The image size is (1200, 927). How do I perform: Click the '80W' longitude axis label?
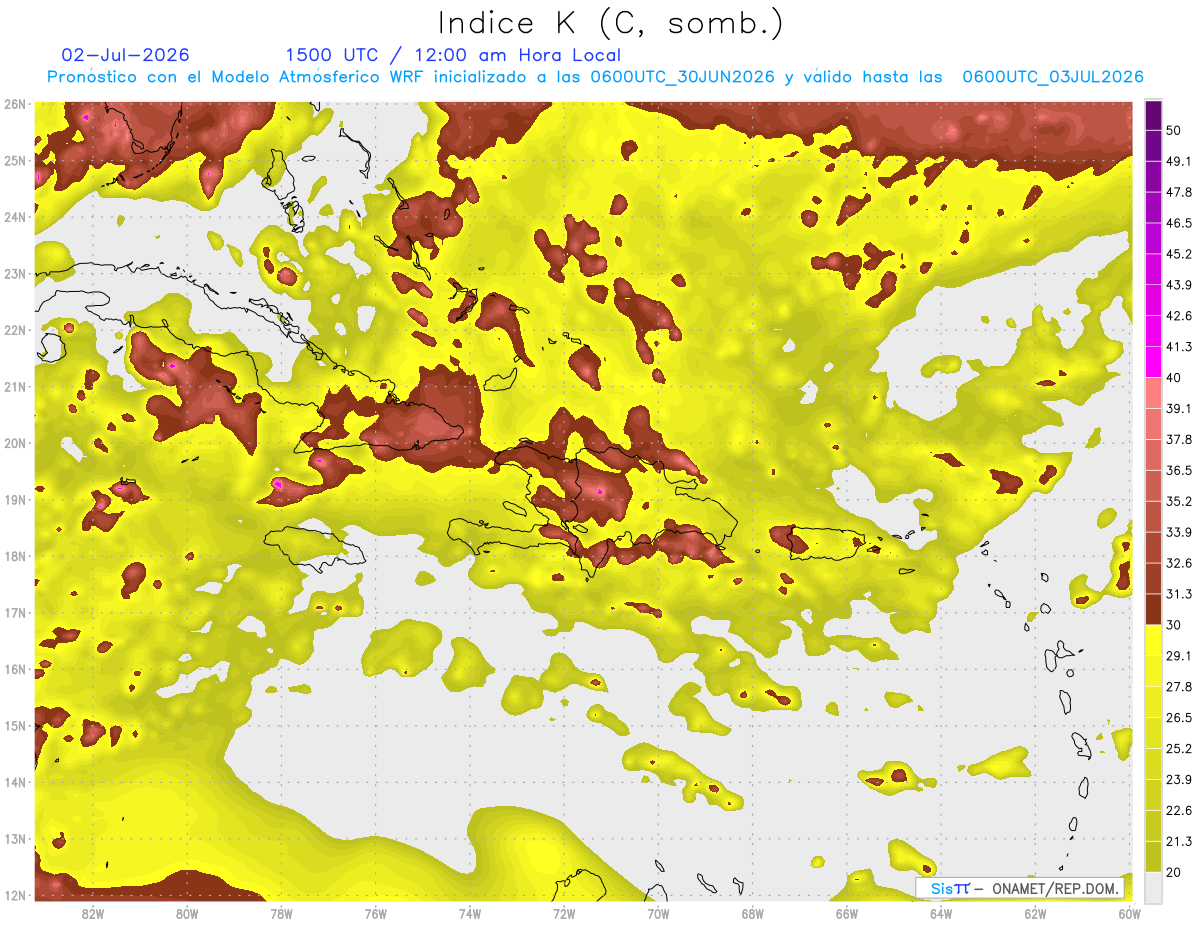point(187,913)
